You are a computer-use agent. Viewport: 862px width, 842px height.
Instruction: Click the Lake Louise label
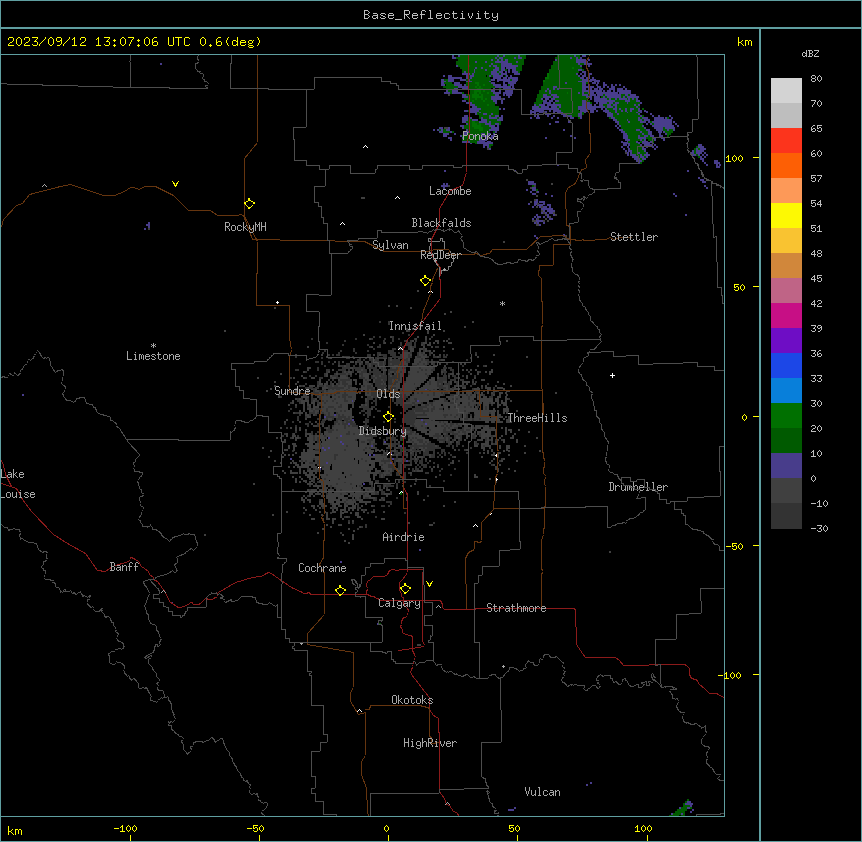[18, 484]
